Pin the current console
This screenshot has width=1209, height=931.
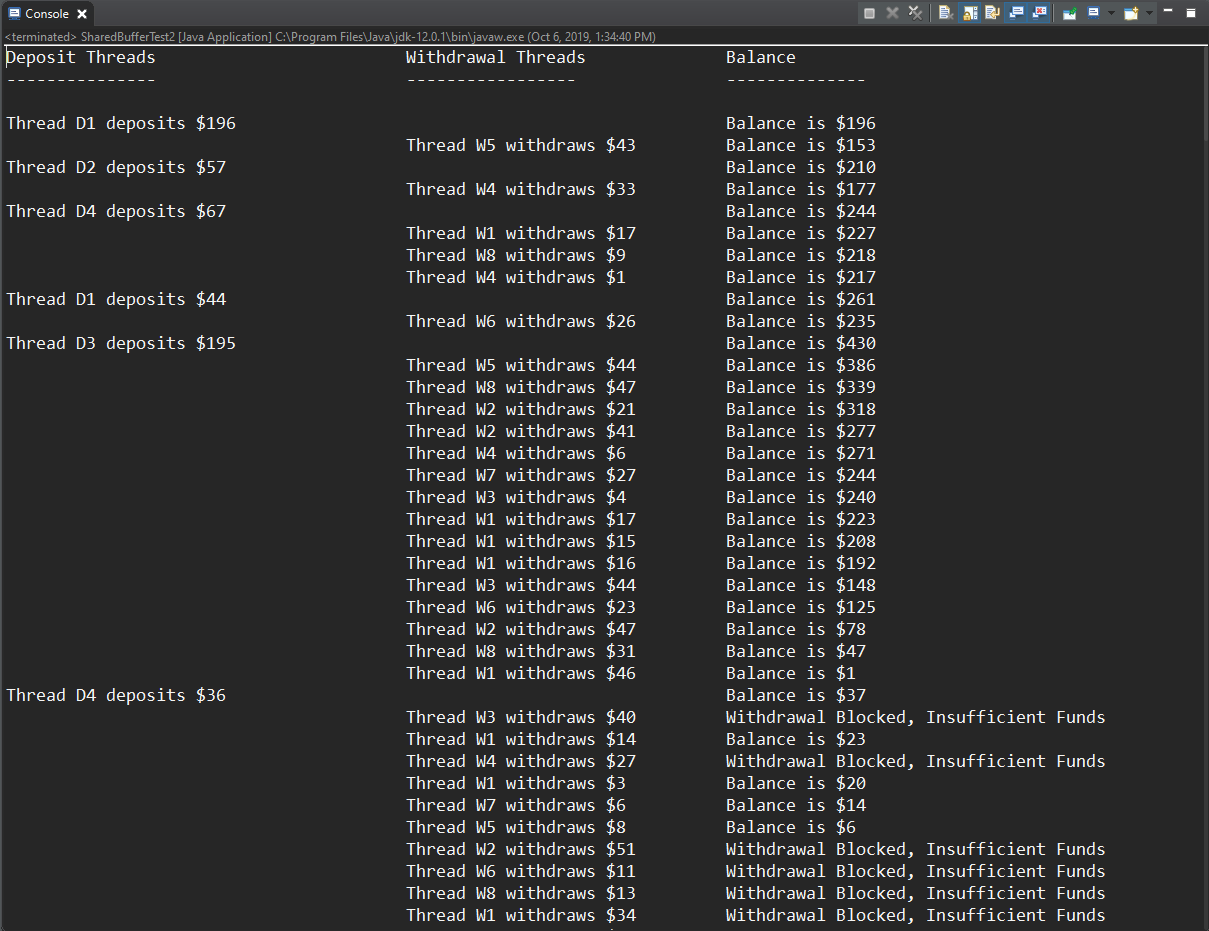point(1070,13)
